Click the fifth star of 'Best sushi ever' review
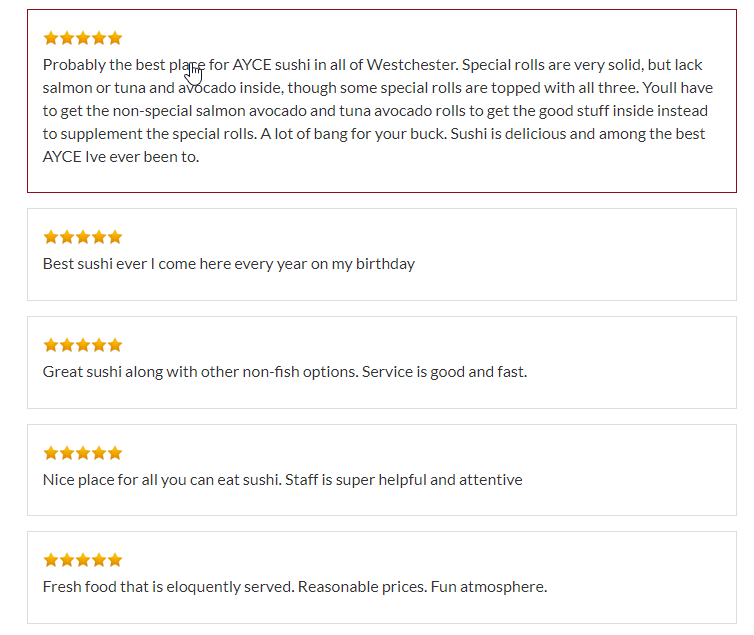Image resolution: width=754 pixels, height=635 pixels. tap(115, 237)
